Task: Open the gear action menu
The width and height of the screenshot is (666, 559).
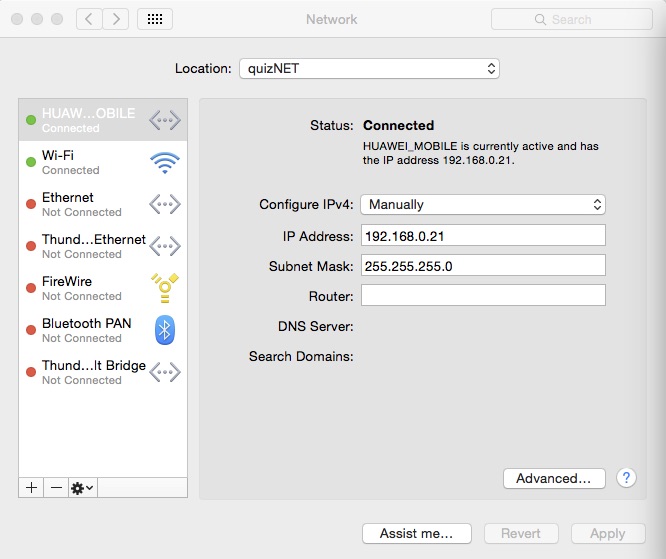Action: click(82, 487)
